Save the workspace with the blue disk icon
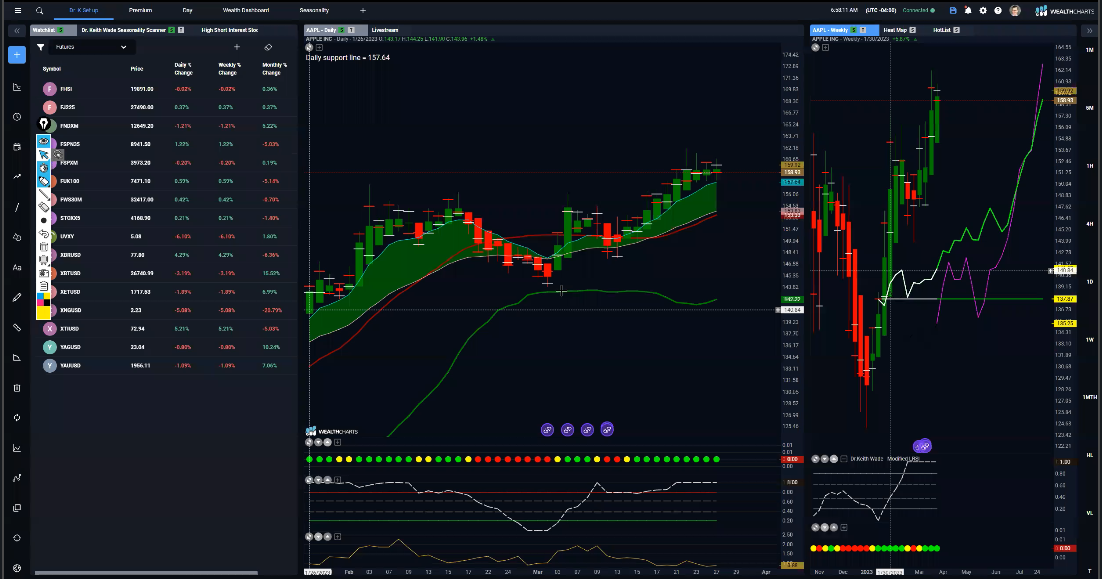Screen dimensions: 1102x579 click(x=953, y=11)
